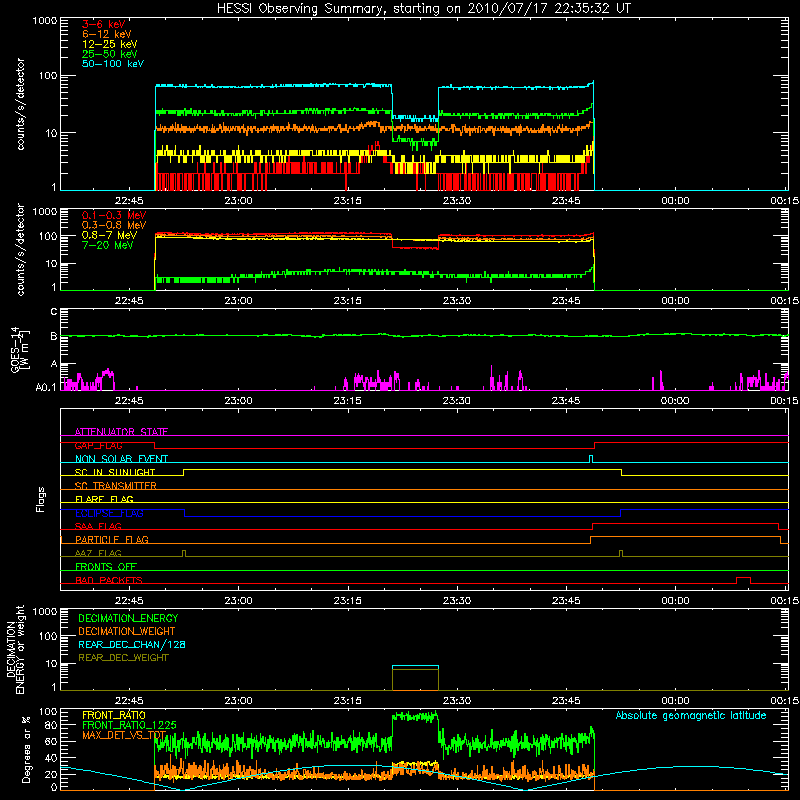Image resolution: width=800 pixels, height=800 pixels.
Task: Click the GOES-14 W m-2 axis label
Action: 19,349
